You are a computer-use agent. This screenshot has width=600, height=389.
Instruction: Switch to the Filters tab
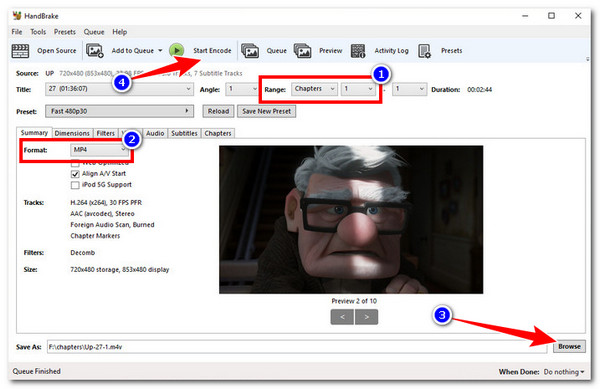click(106, 133)
